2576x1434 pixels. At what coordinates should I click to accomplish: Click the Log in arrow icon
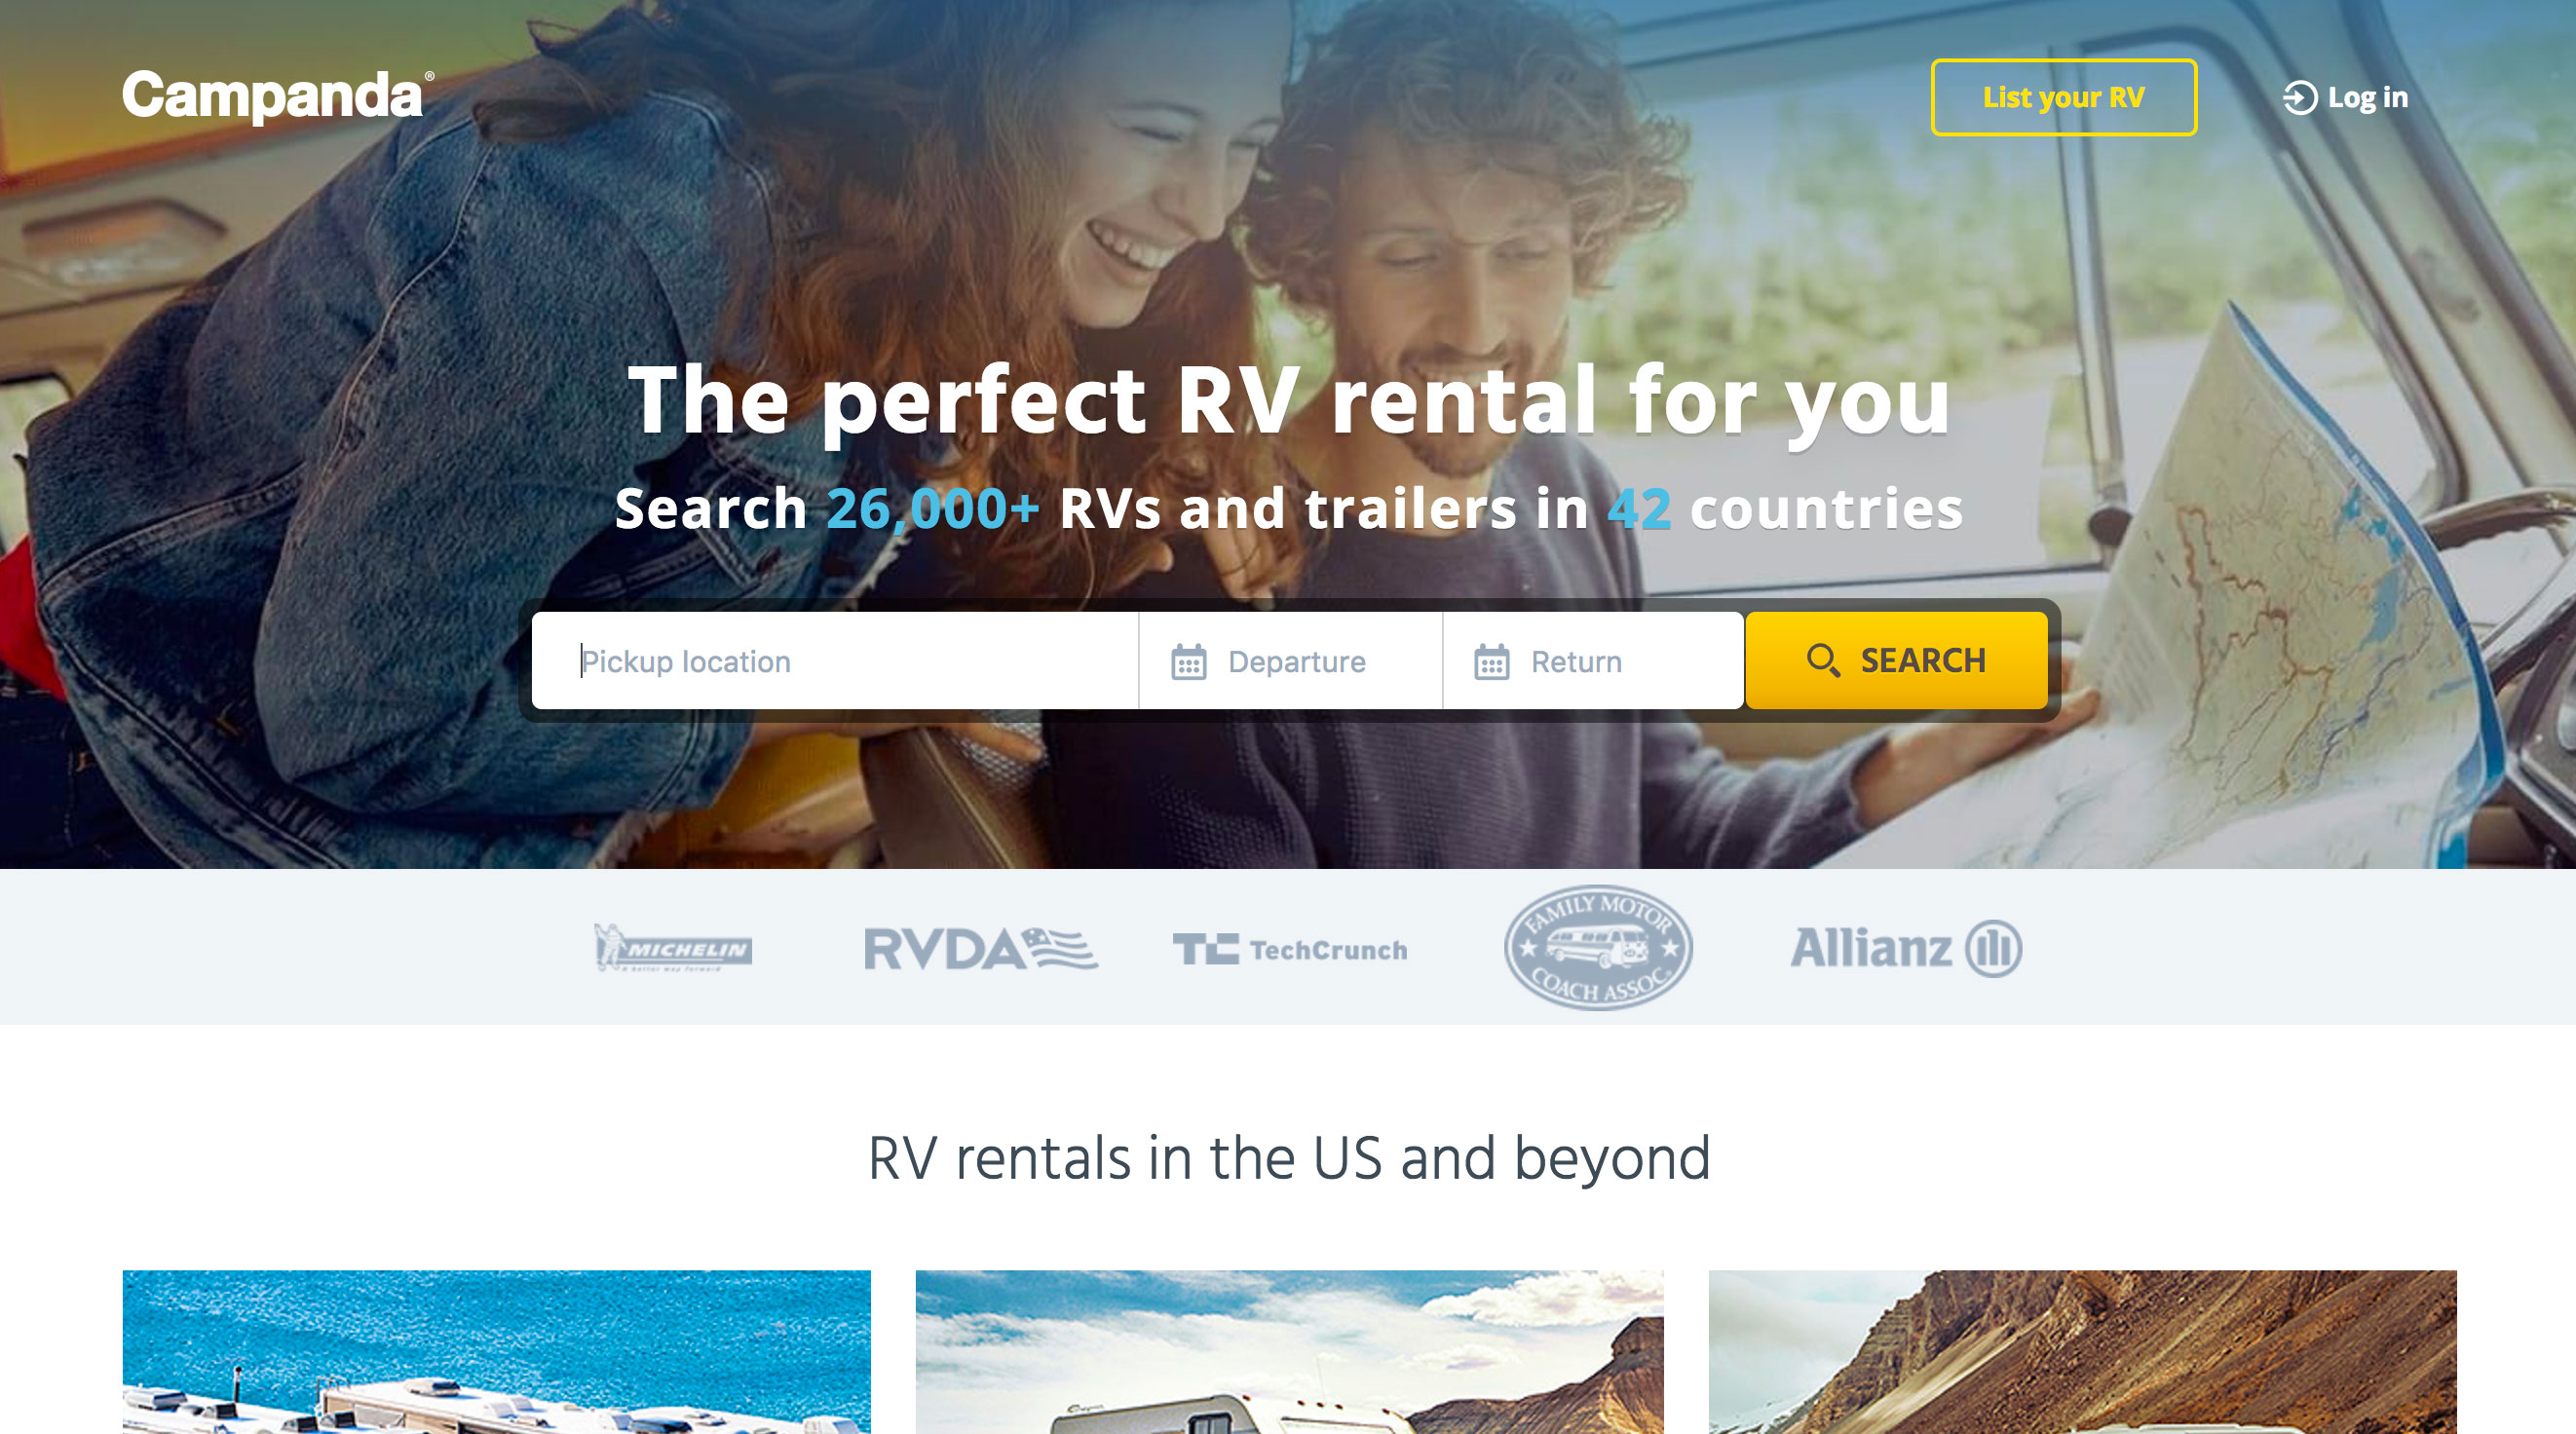2299,98
